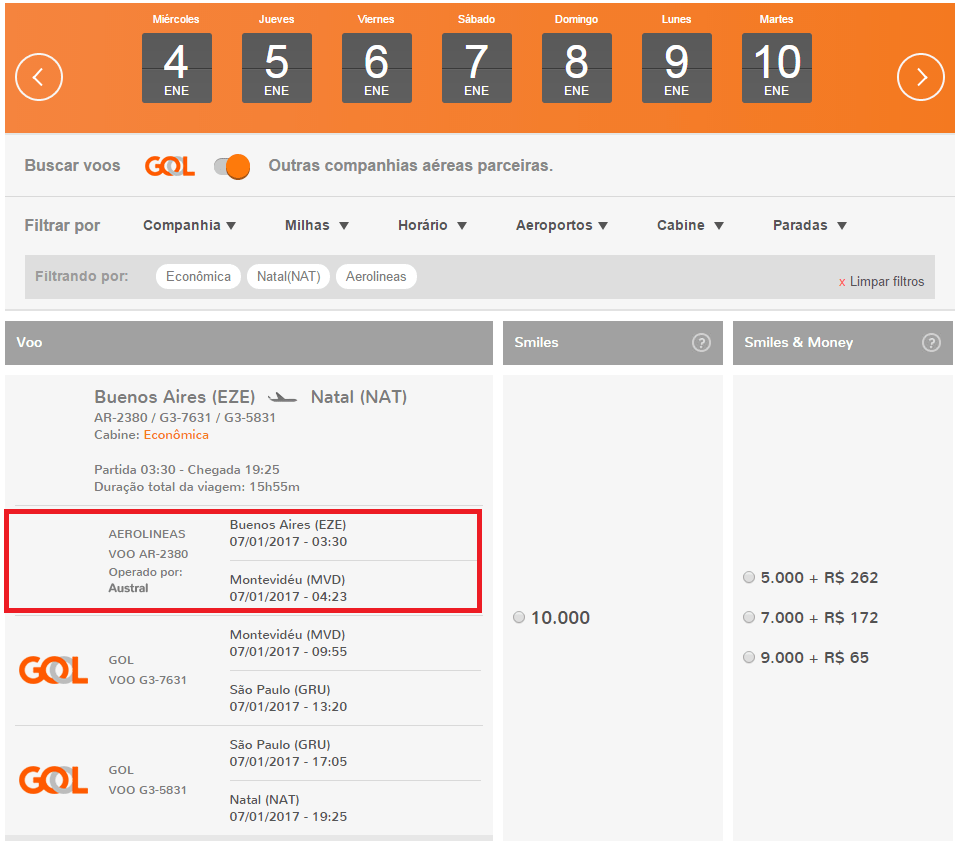Screen dimensions: 958x841
Task: Clear all filters with Limpar filtros
Action: point(881,282)
